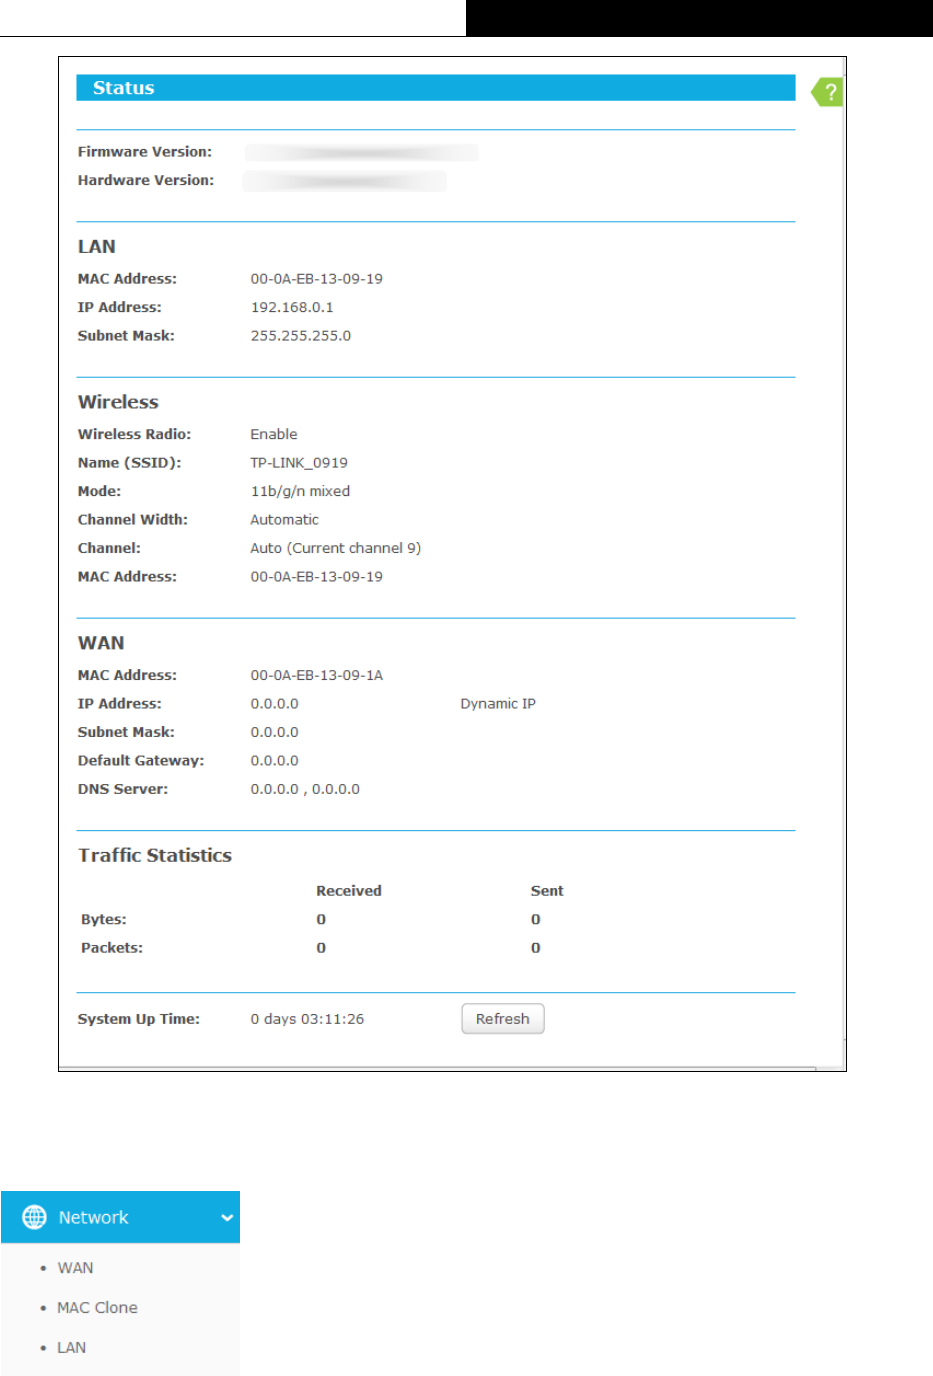This screenshot has height=1376, width=933.
Task: Click the Hardware Version label
Action: (146, 180)
